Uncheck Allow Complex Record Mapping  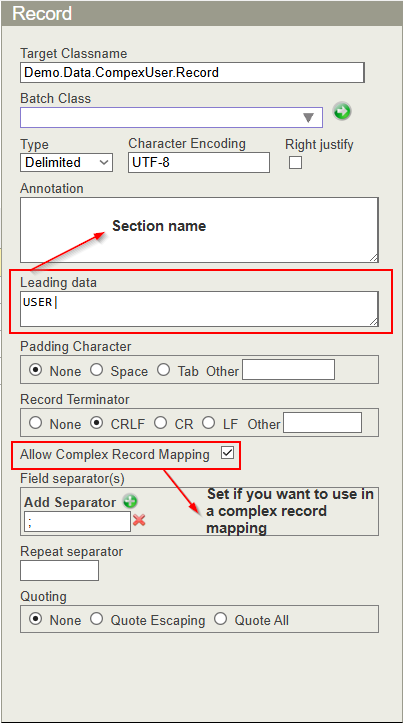(x=227, y=453)
